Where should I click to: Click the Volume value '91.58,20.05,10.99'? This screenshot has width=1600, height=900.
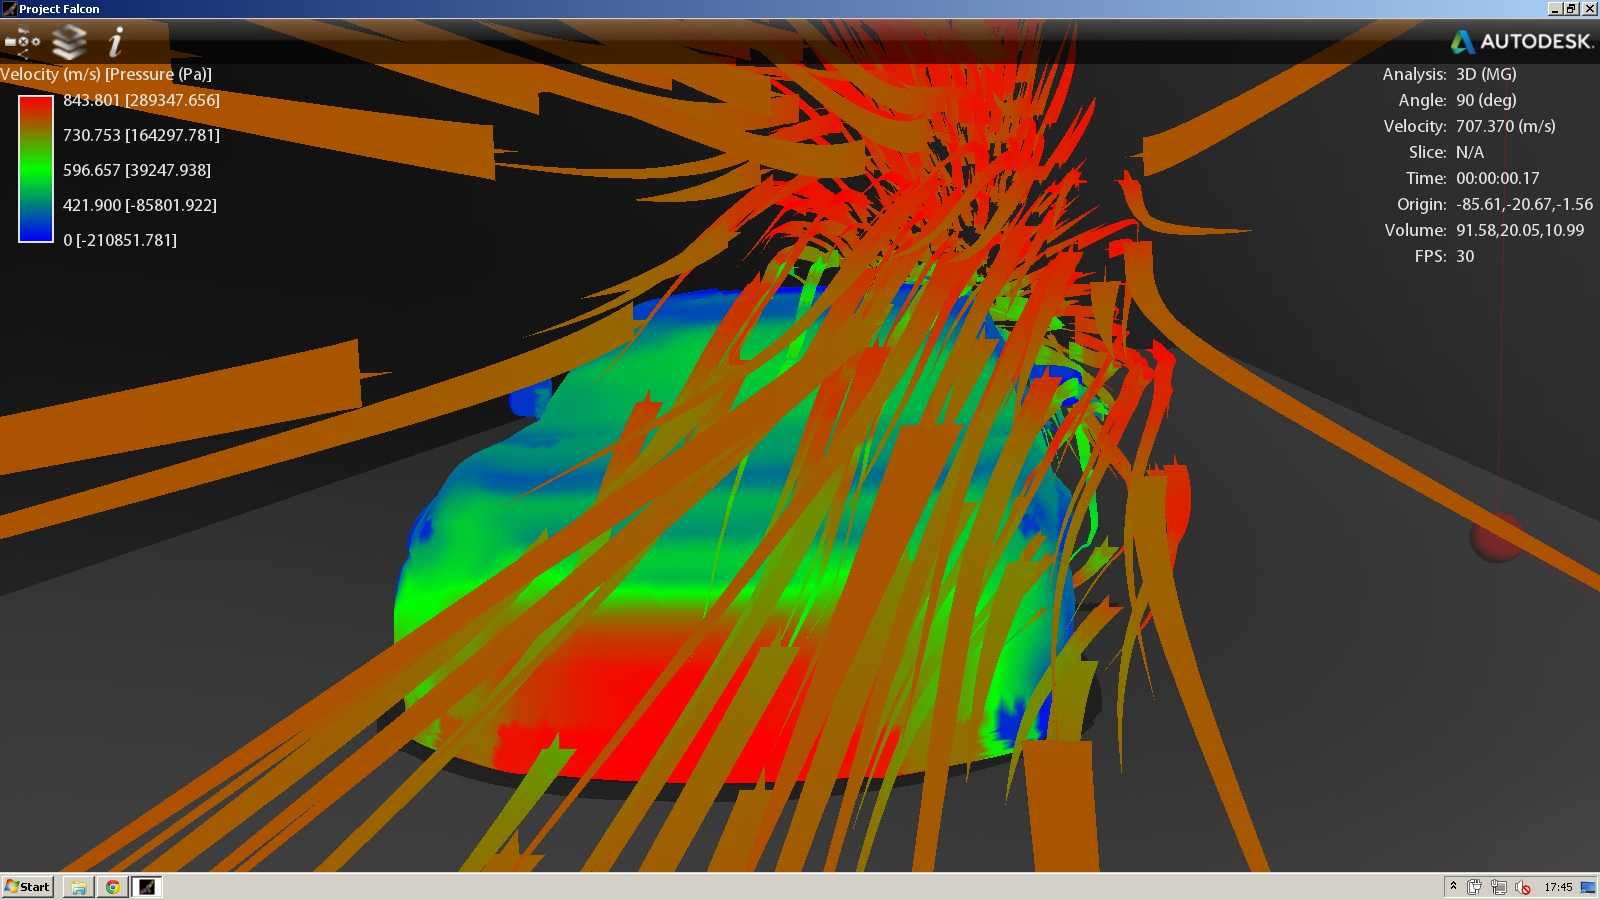tap(1520, 230)
